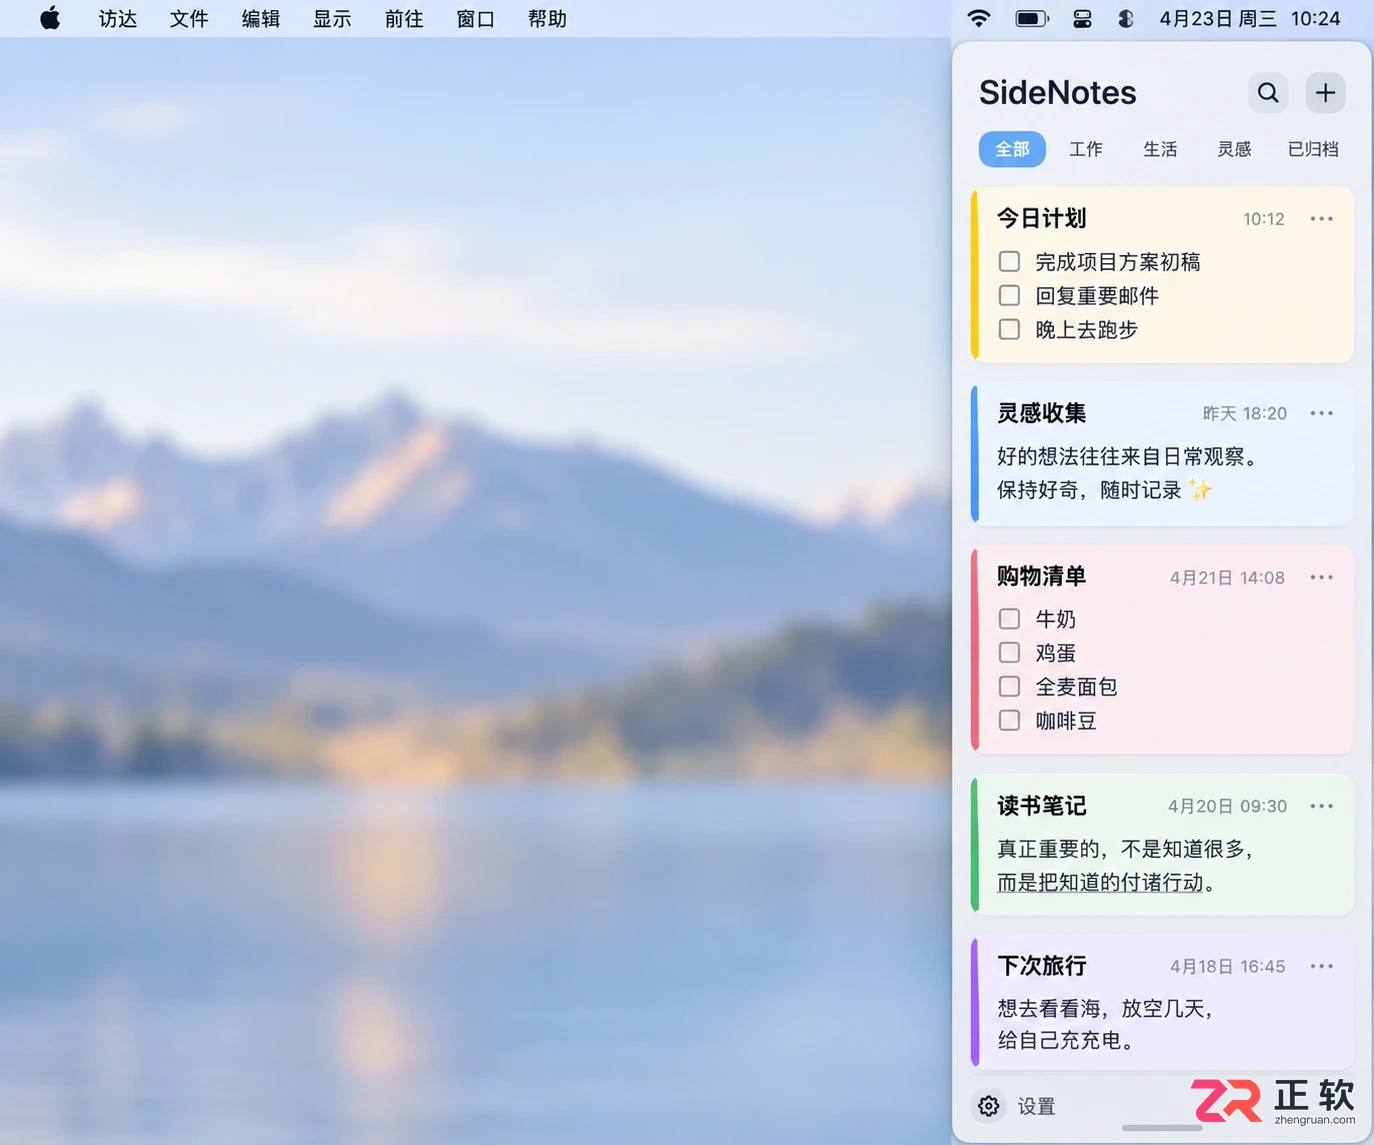Open the 读书笔记 note title
This screenshot has height=1145, width=1374.
pos(1041,806)
